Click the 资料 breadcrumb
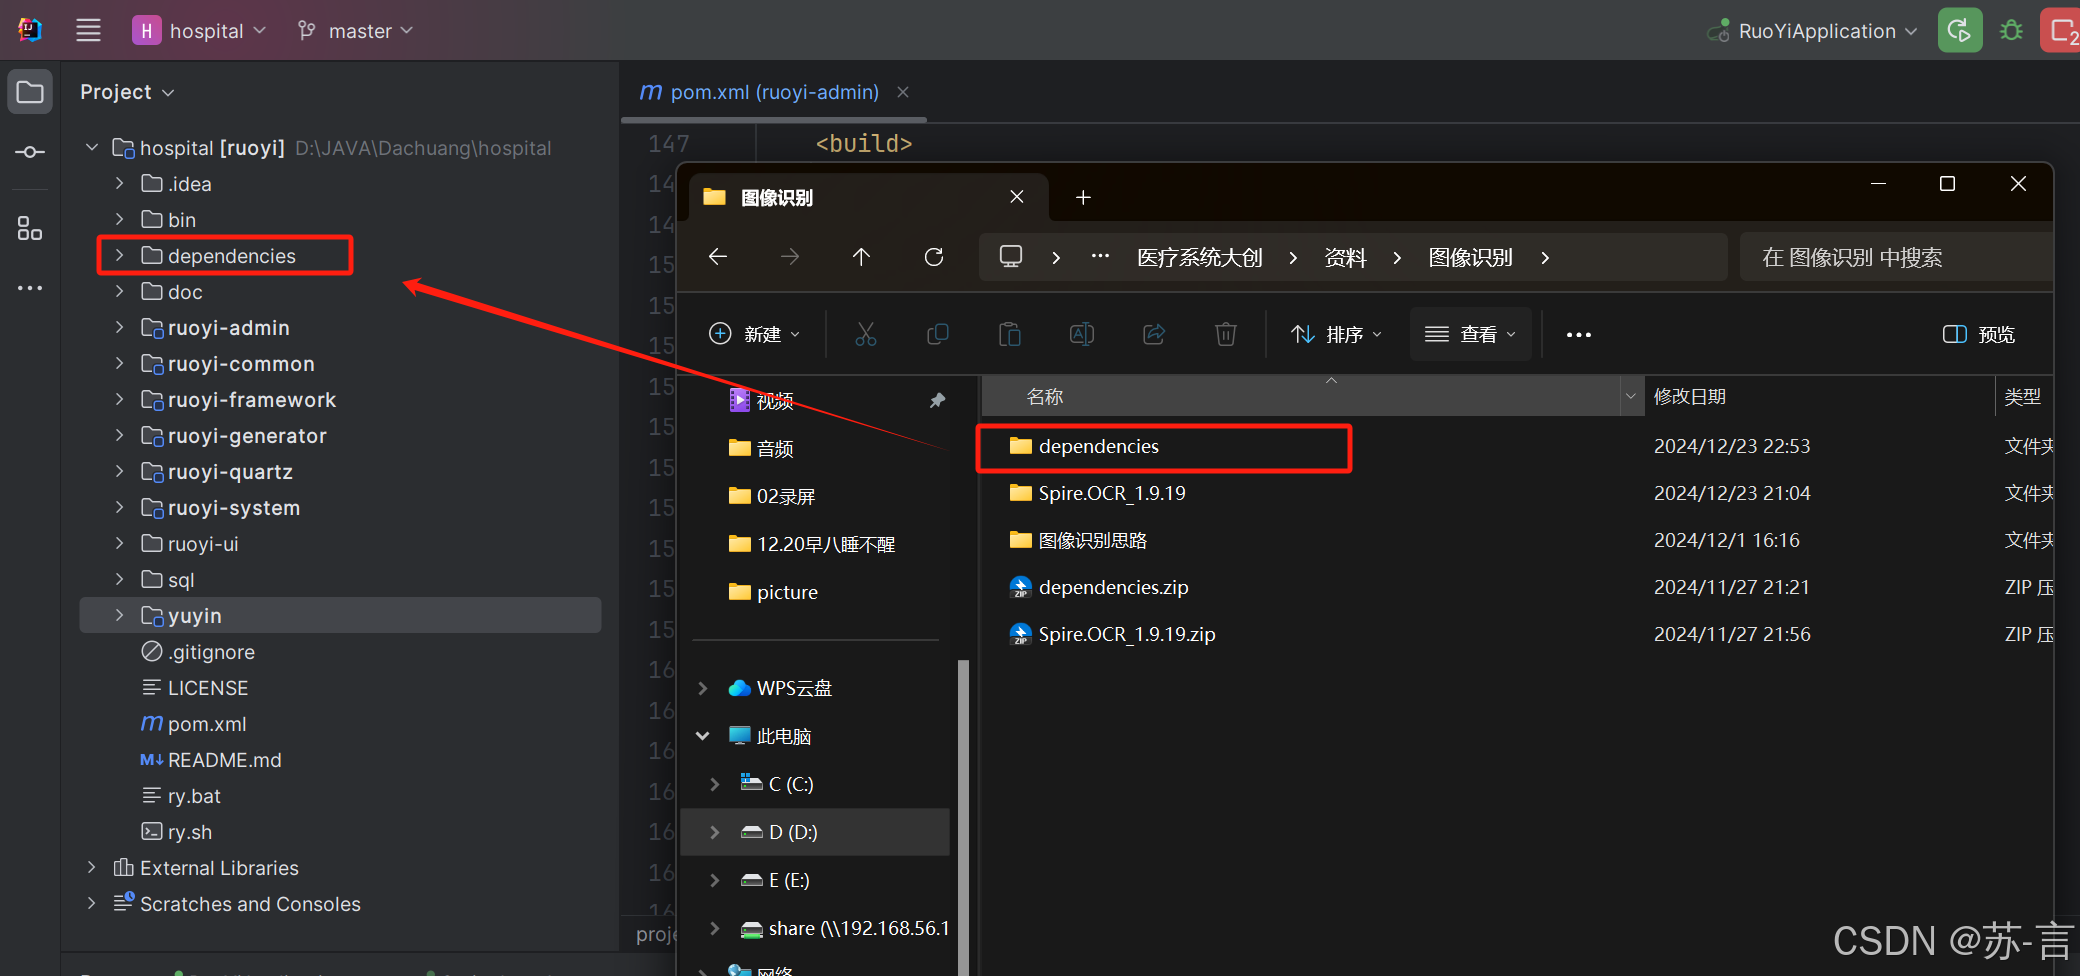The height and width of the screenshot is (976, 2080). pyautogui.click(x=1345, y=258)
